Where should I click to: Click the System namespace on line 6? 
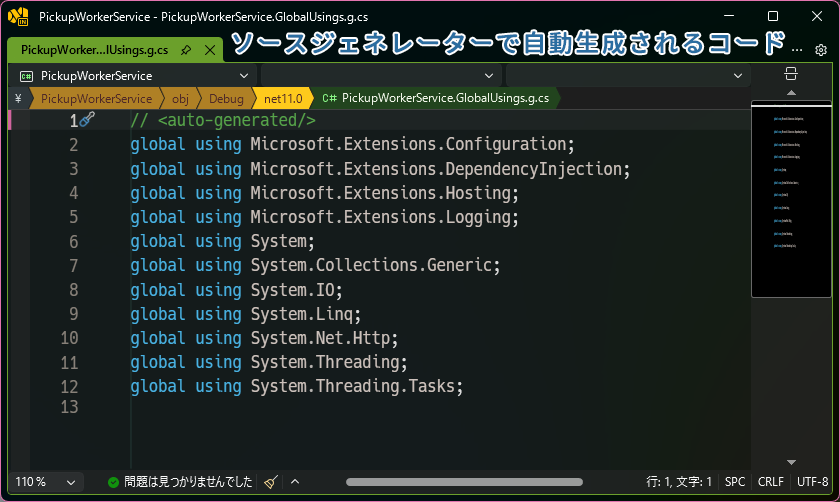279,241
